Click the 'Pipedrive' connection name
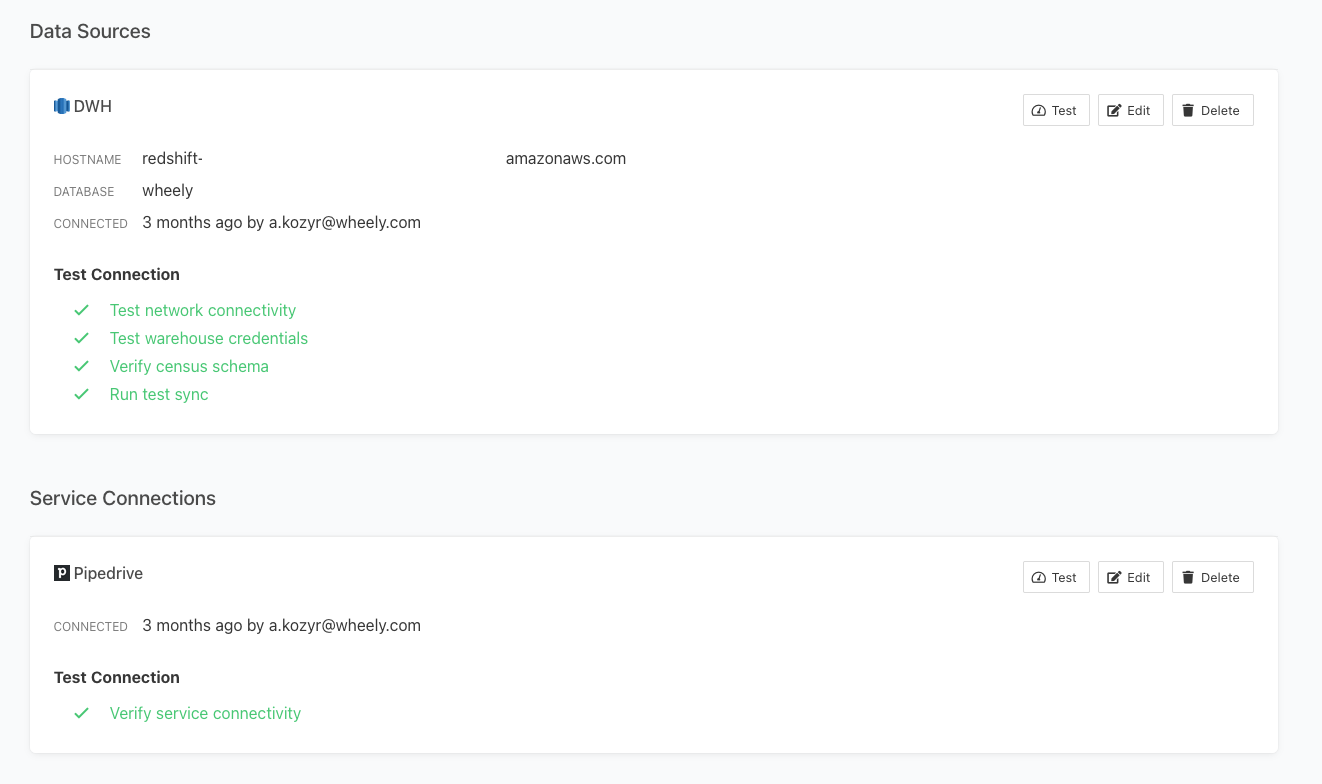Viewport: 1322px width, 784px height. [x=108, y=573]
